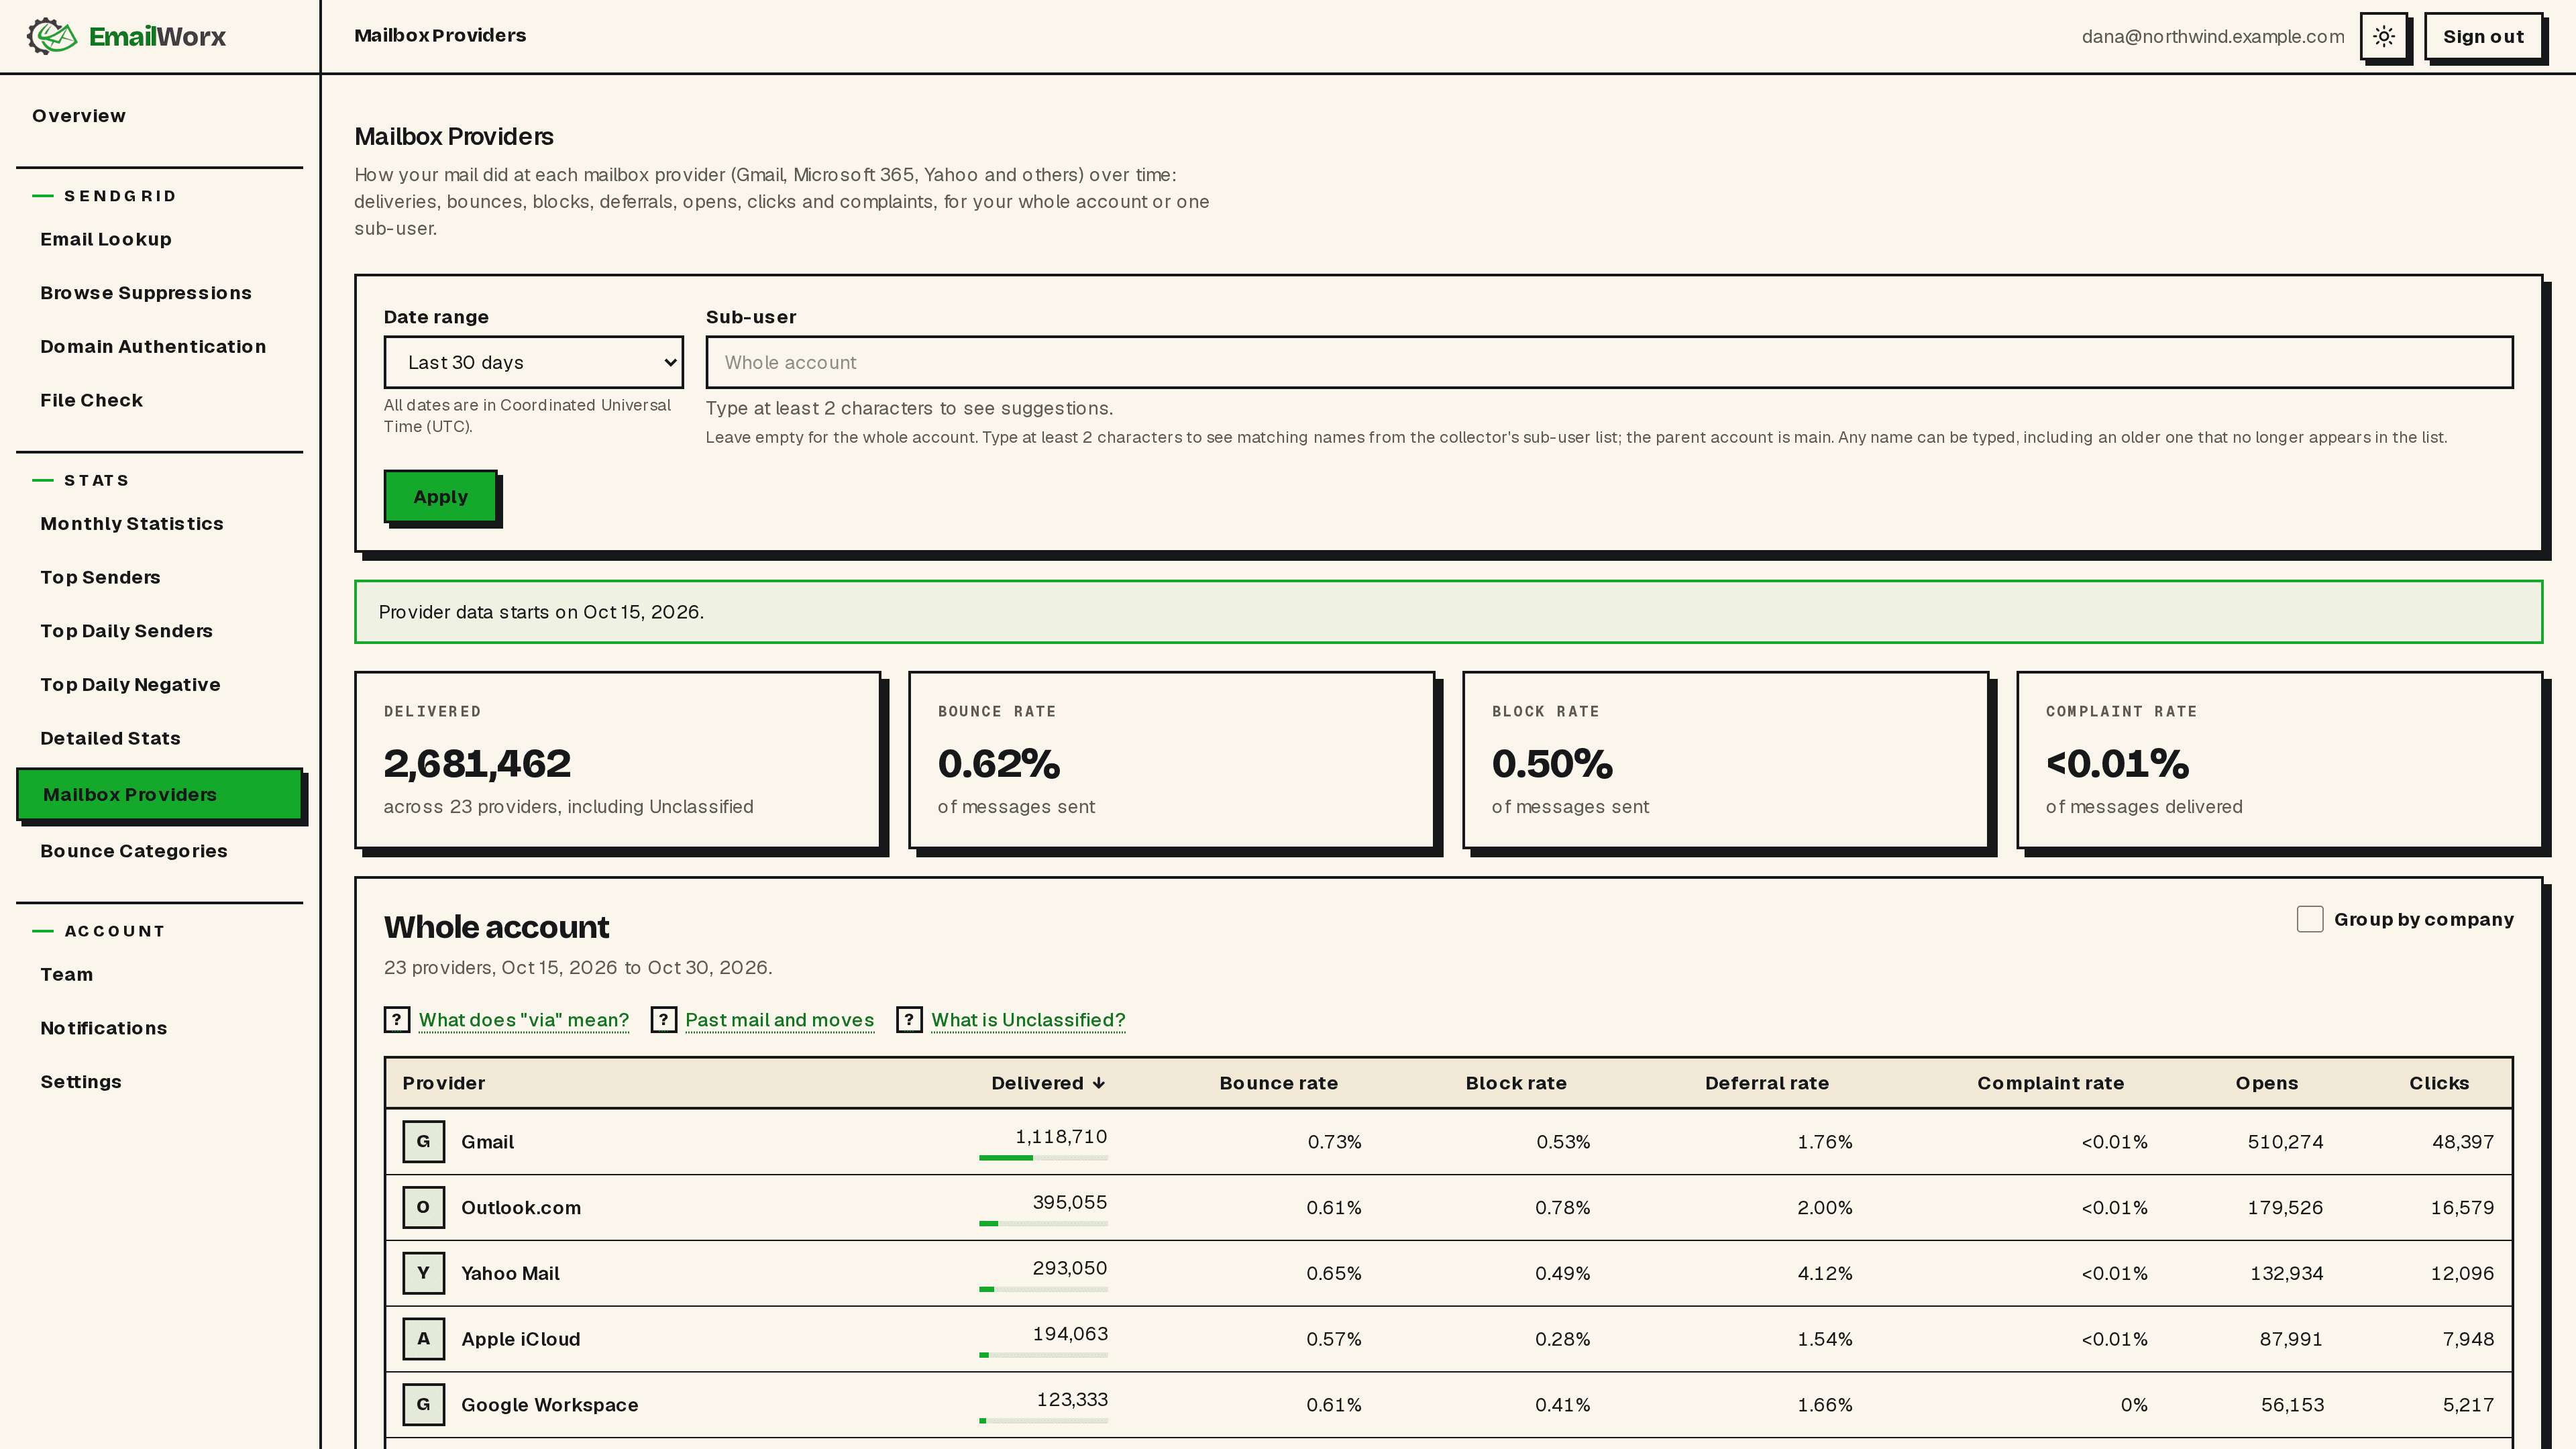Click the Apple iCloud 'A' provider badge
Screen dimensions: 2576x1449
[x=423, y=1338]
